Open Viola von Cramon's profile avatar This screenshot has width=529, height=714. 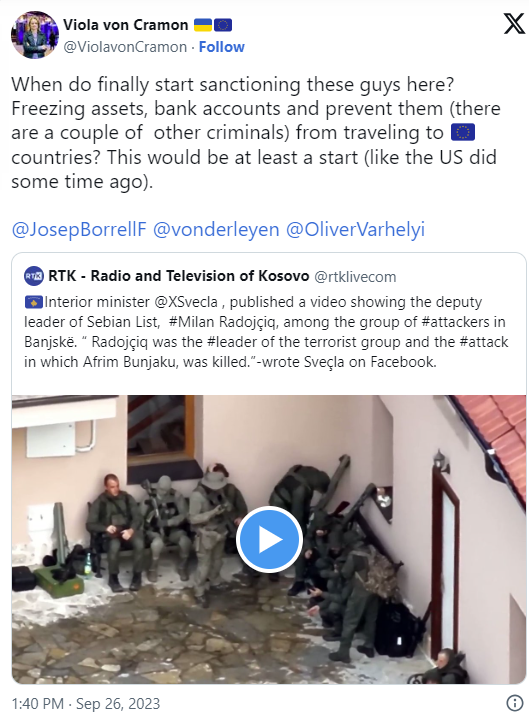(x=35, y=35)
